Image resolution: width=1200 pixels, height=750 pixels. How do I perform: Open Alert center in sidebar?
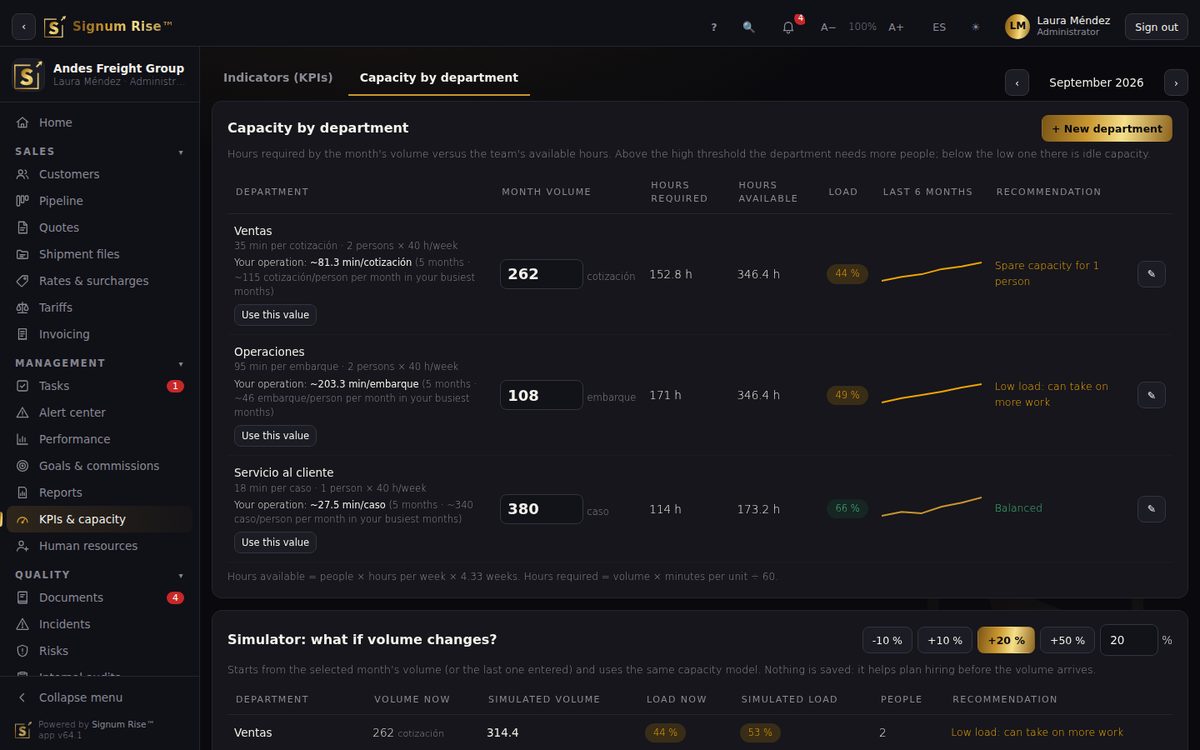tap(100, 412)
